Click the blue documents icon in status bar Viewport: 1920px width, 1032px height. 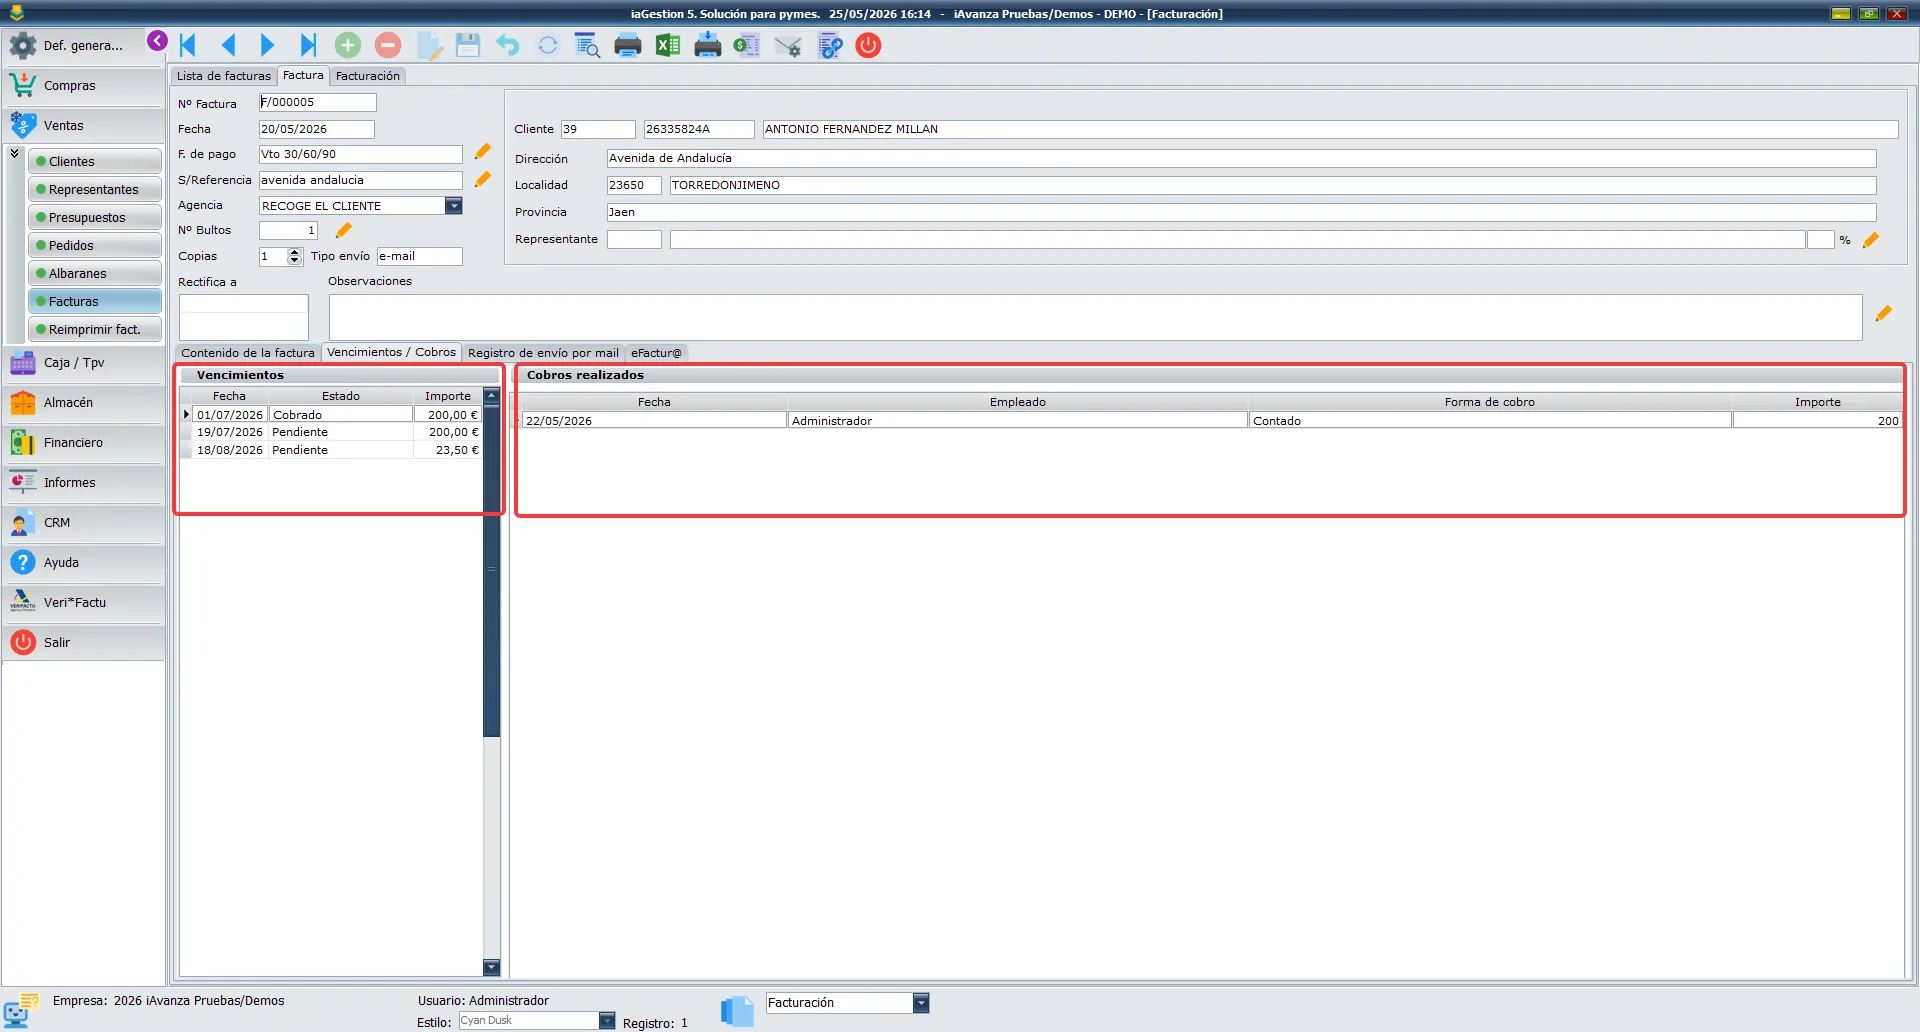pyautogui.click(x=737, y=1010)
